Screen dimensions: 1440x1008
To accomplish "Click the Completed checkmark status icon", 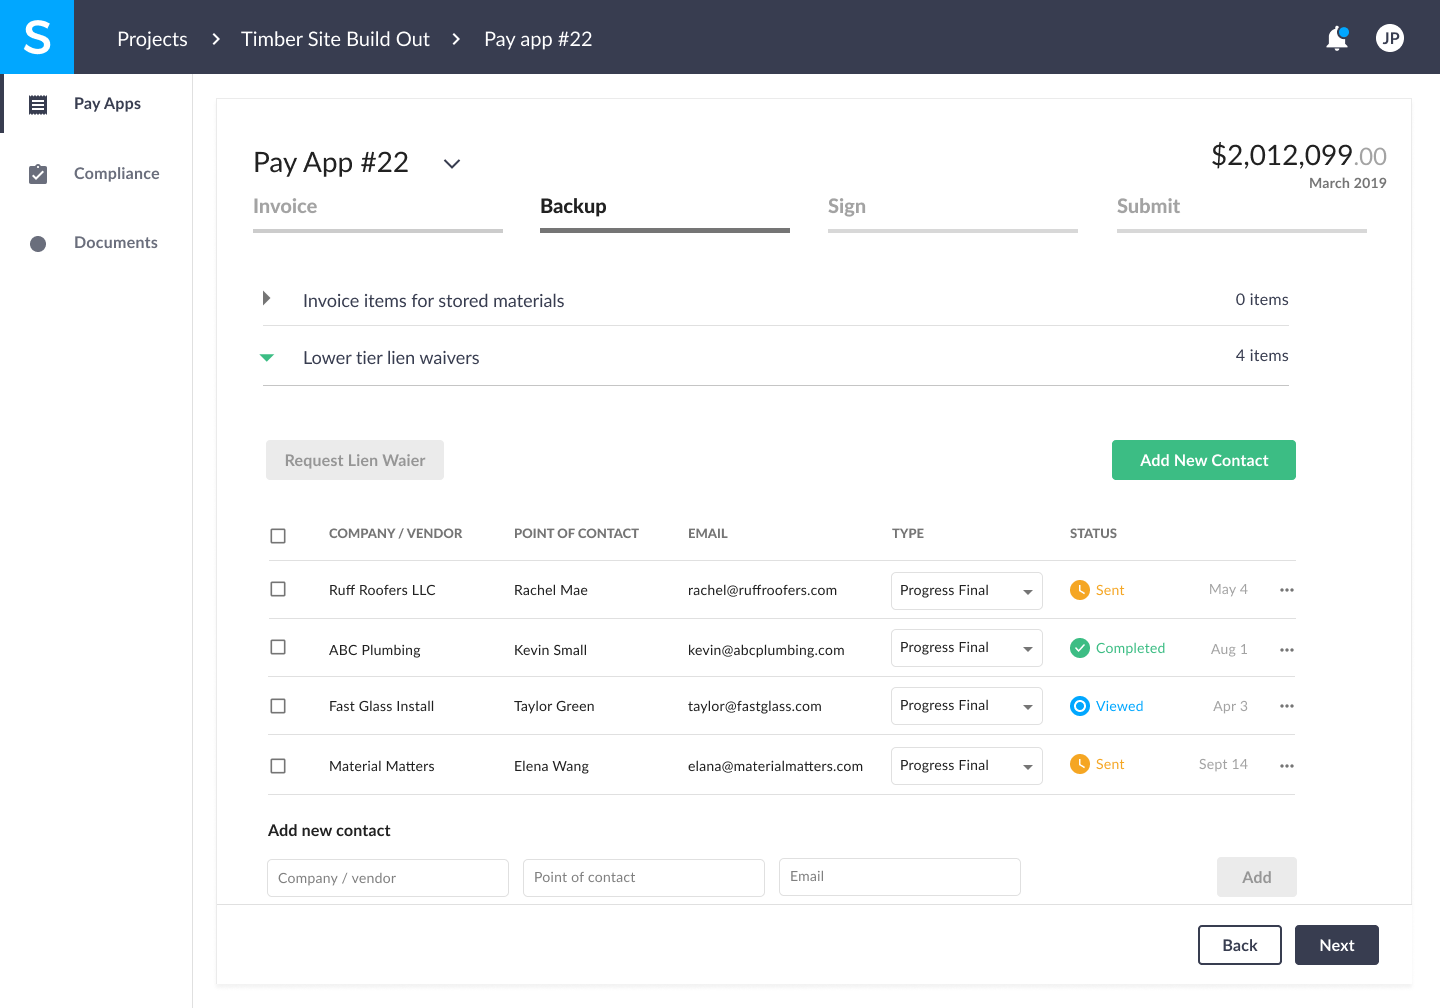I will pos(1080,648).
